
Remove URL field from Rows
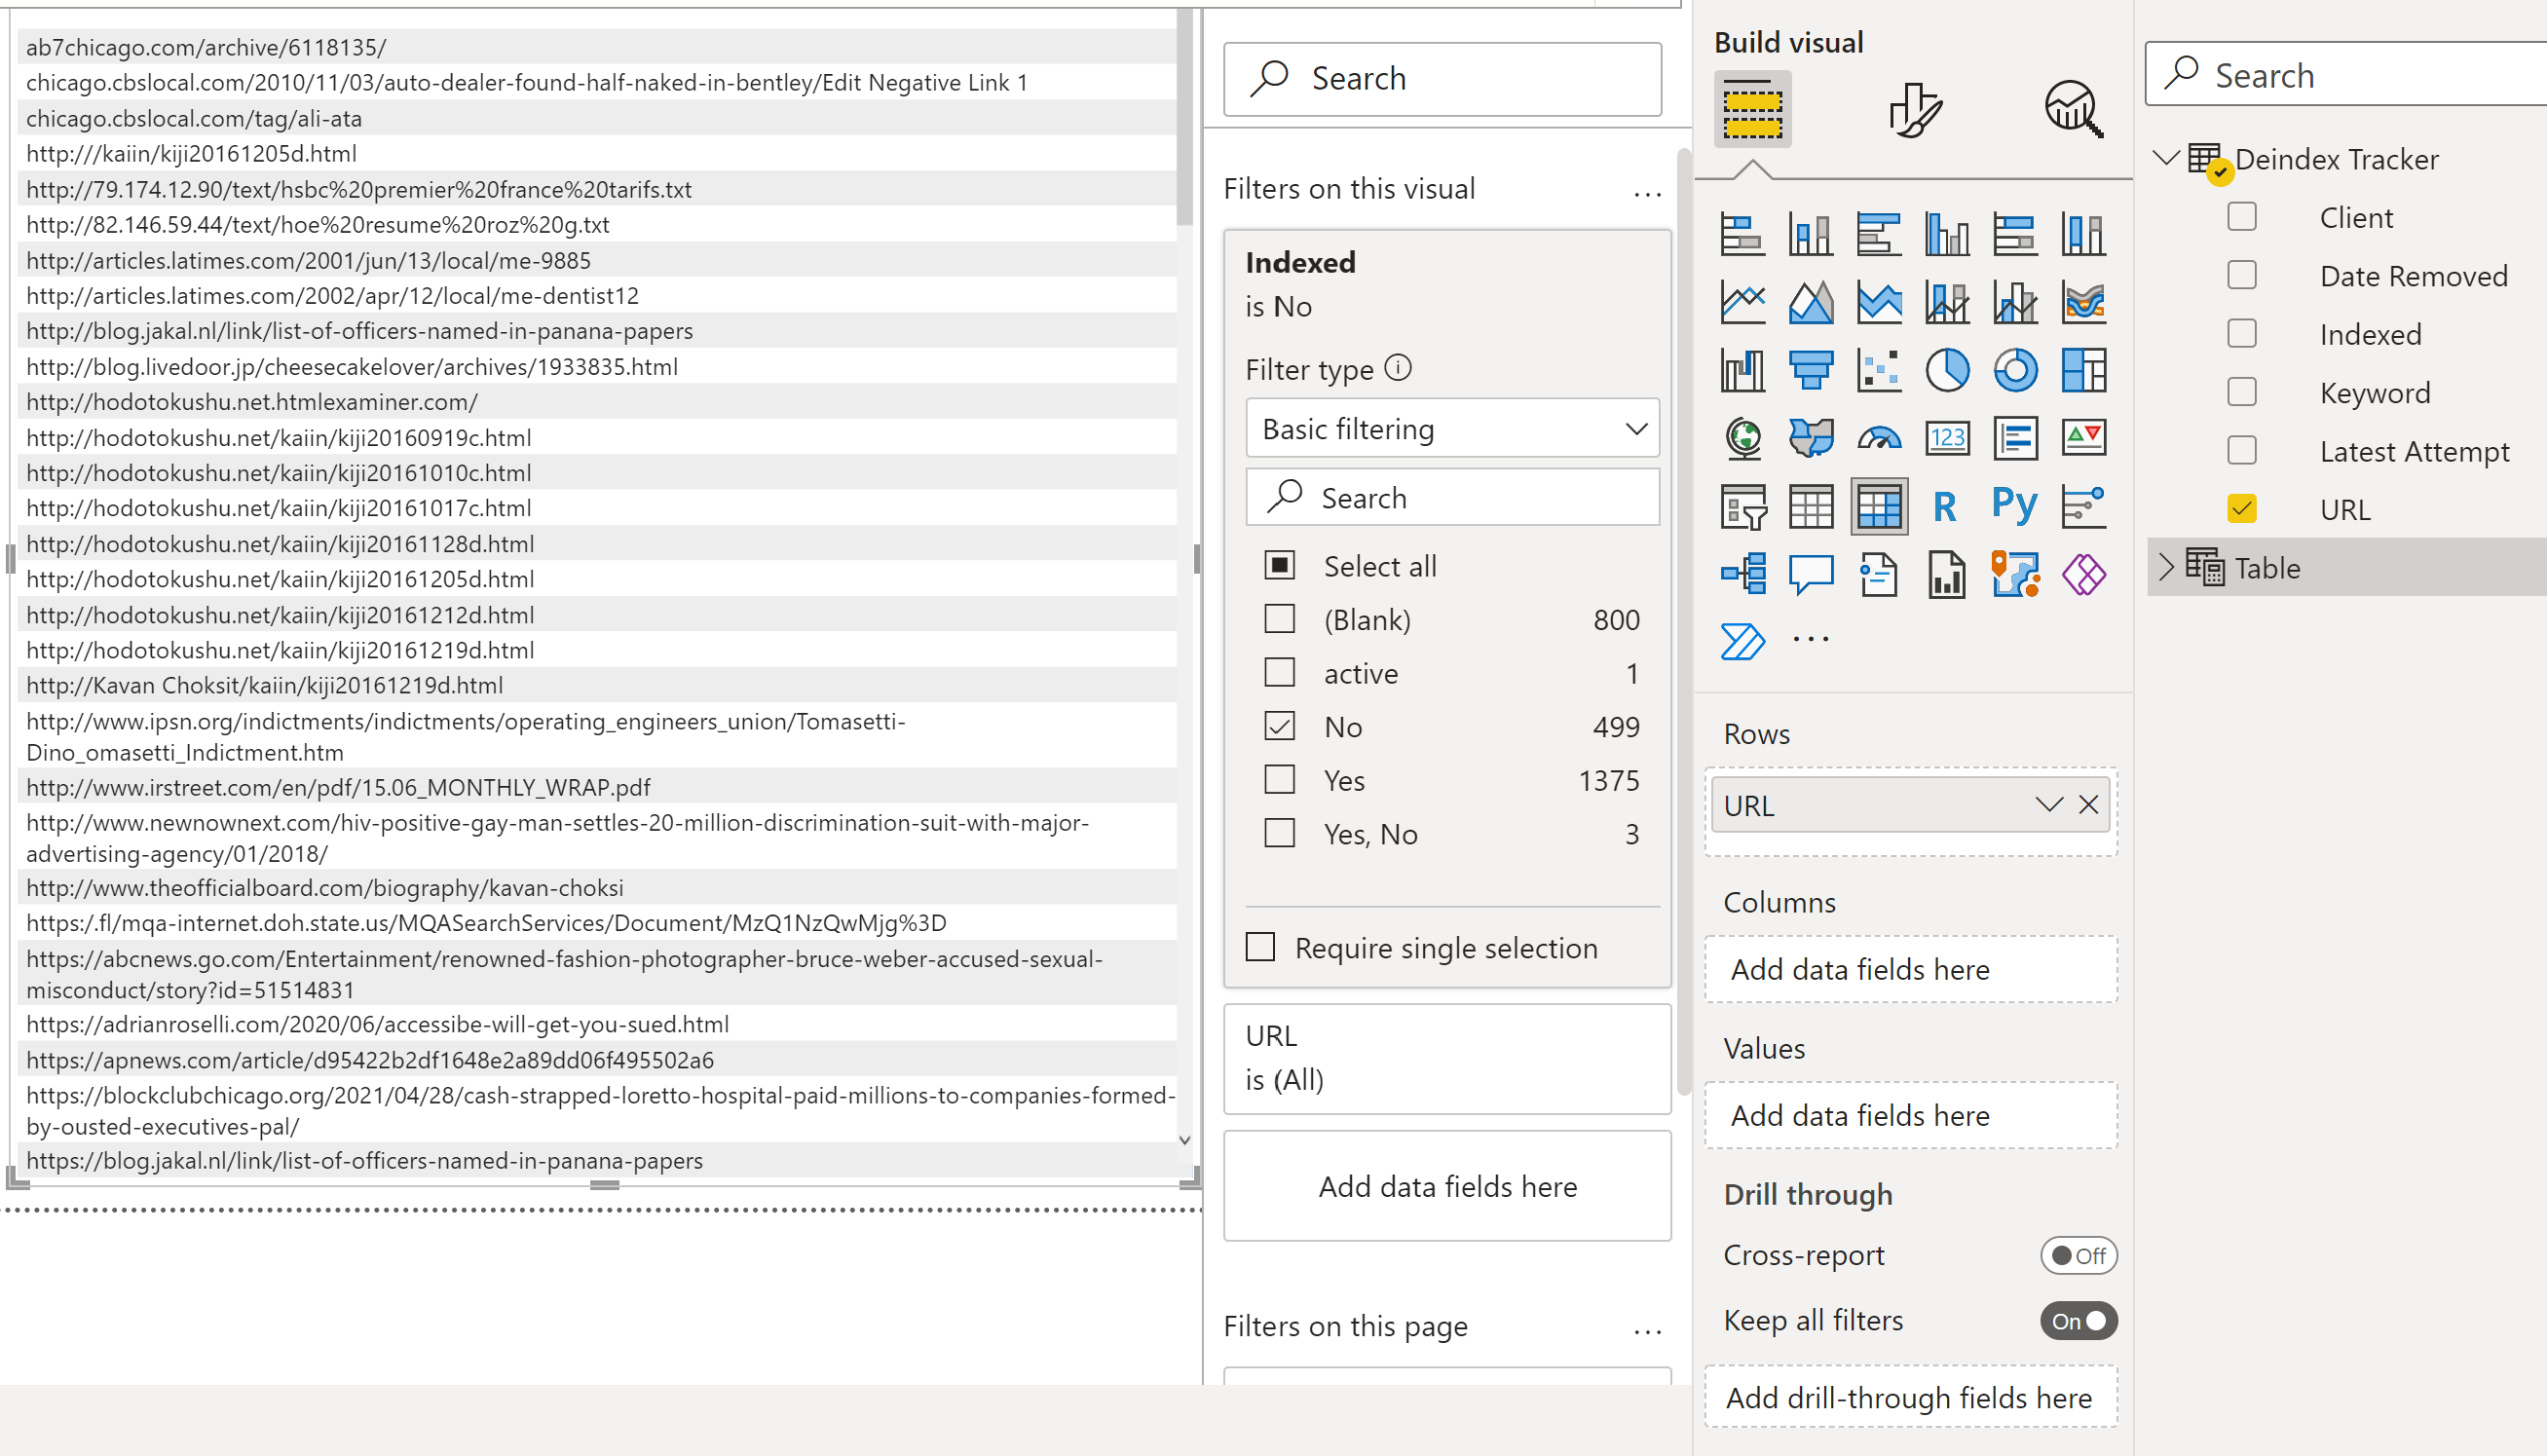2089,805
